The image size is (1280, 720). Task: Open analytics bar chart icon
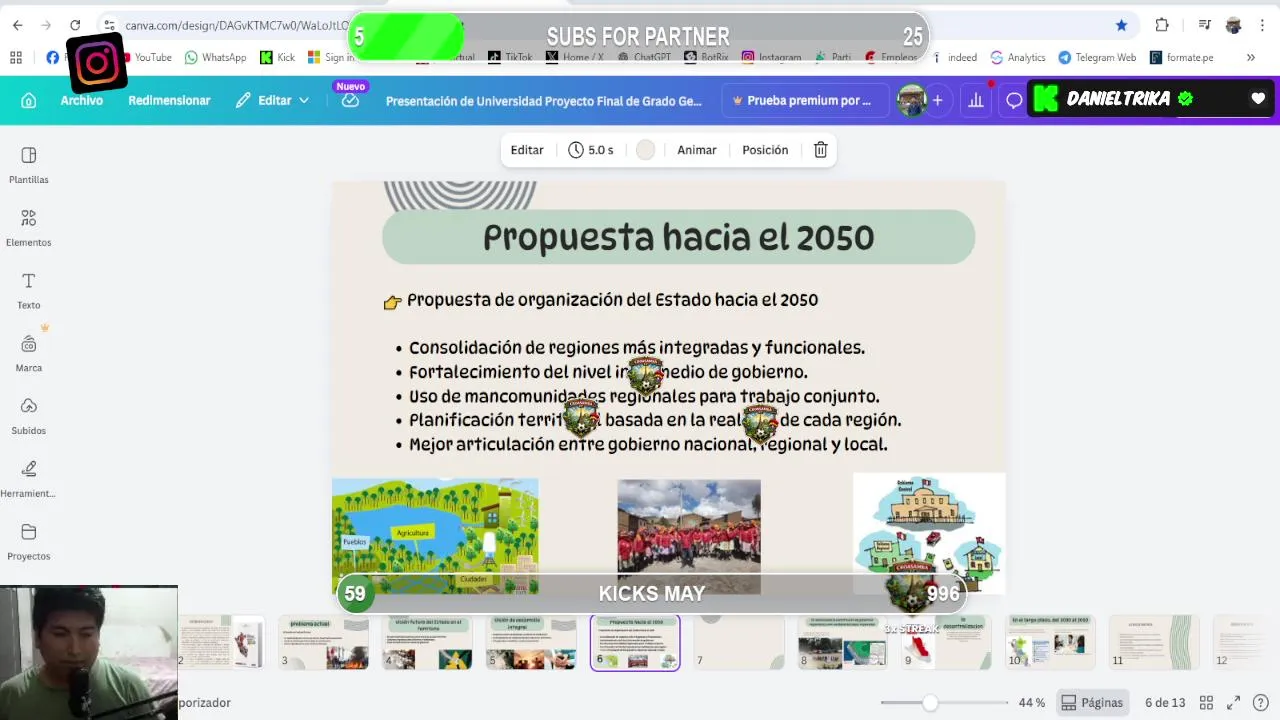pos(976,100)
